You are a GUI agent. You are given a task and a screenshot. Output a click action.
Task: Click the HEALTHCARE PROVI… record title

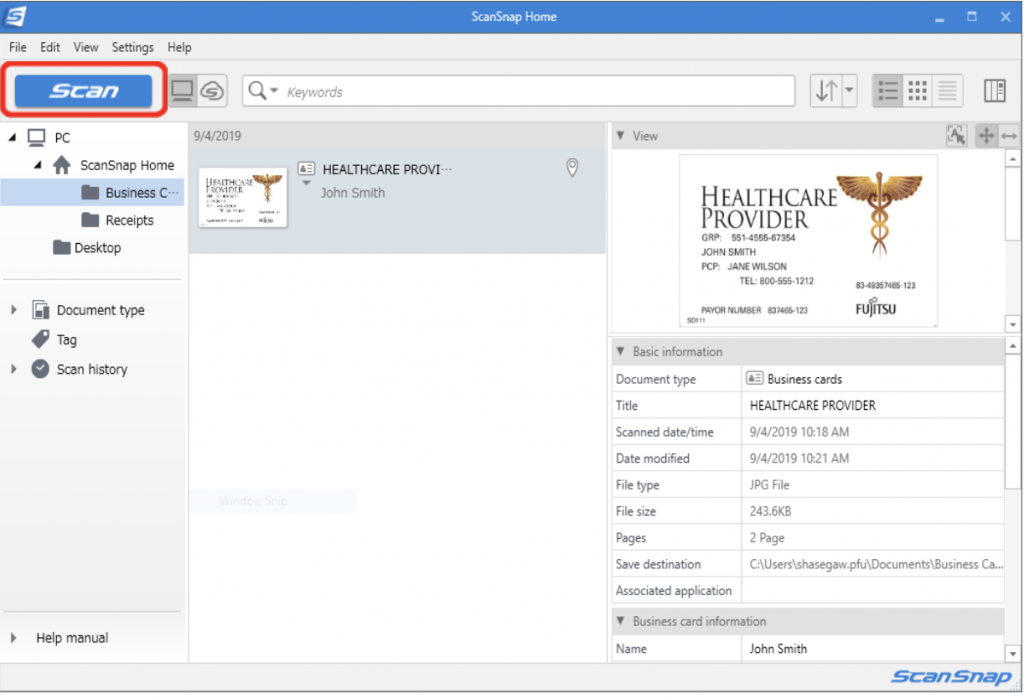pyautogui.click(x=387, y=170)
